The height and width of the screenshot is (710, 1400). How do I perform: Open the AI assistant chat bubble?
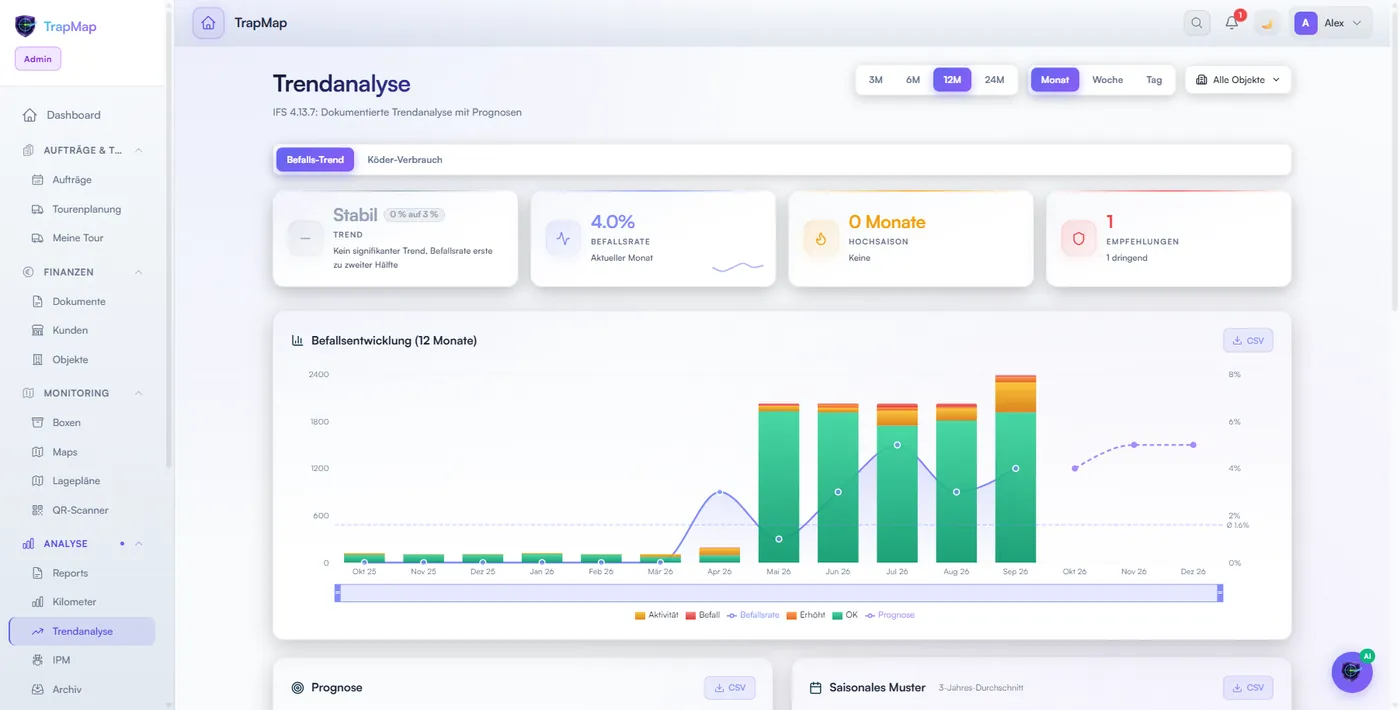[x=1351, y=671]
